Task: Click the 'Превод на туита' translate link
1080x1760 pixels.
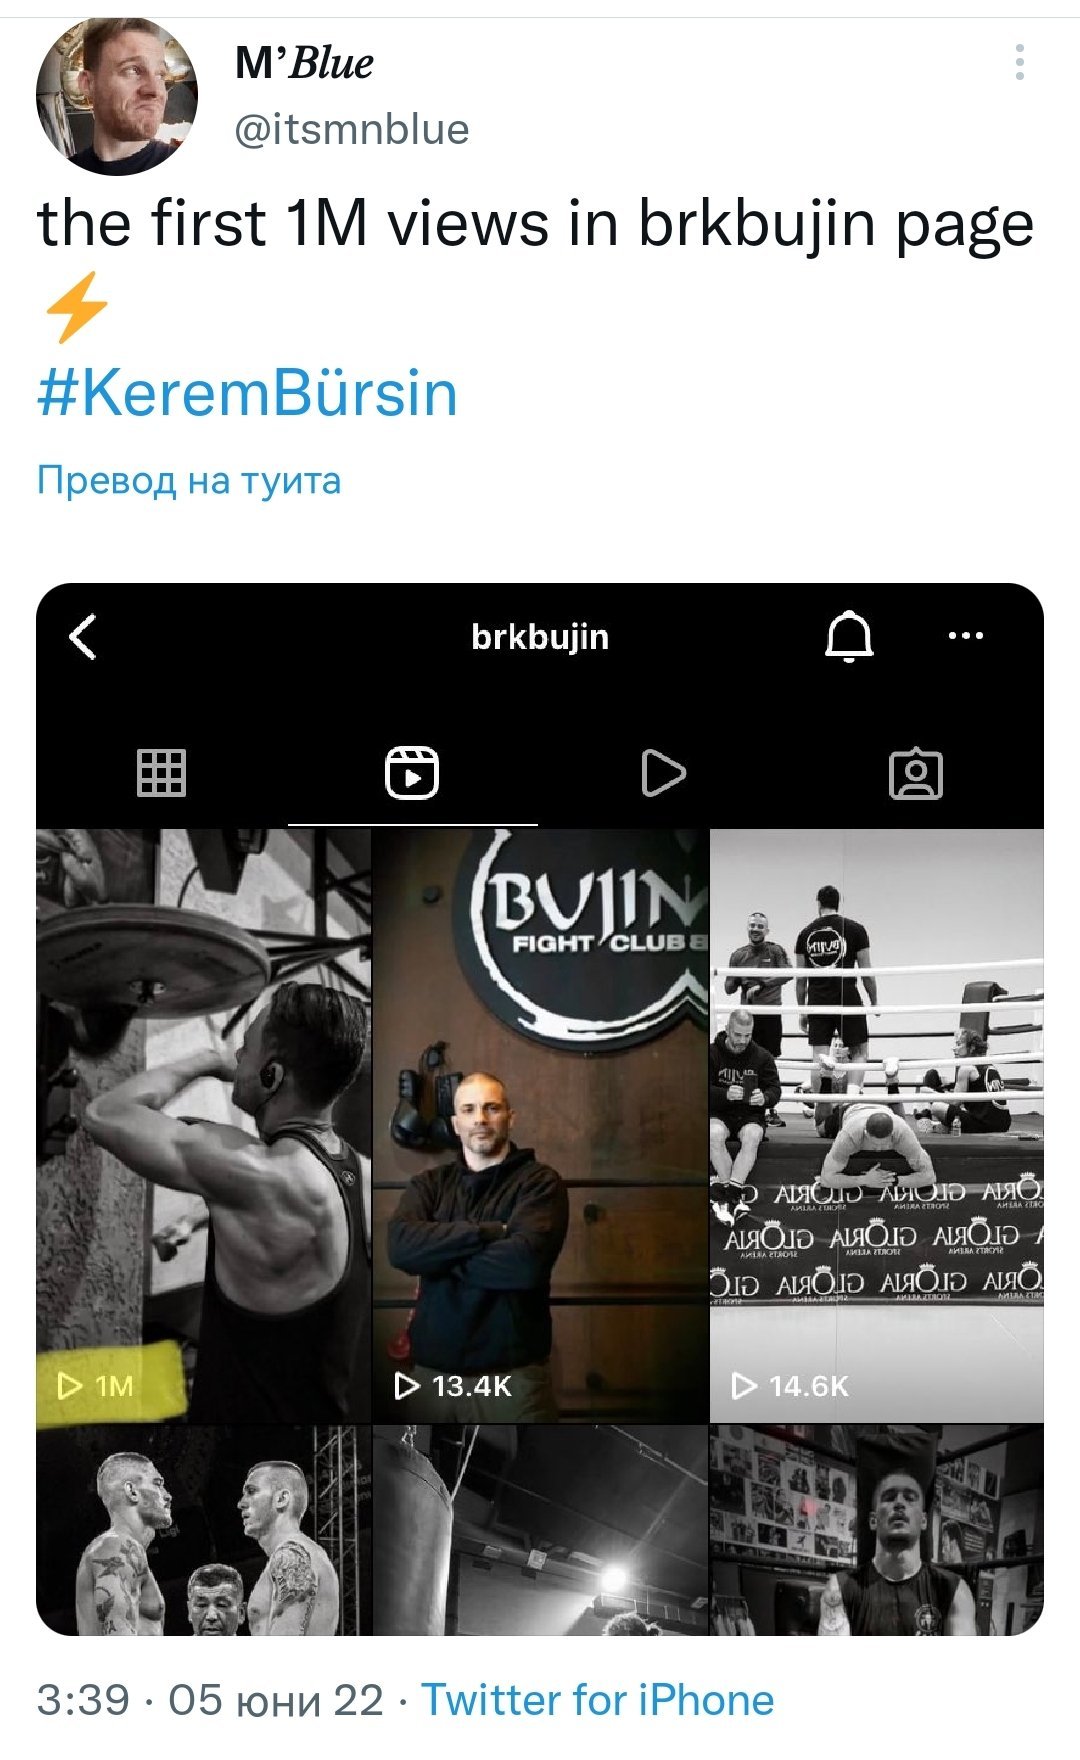Action: pyautogui.click(x=189, y=480)
